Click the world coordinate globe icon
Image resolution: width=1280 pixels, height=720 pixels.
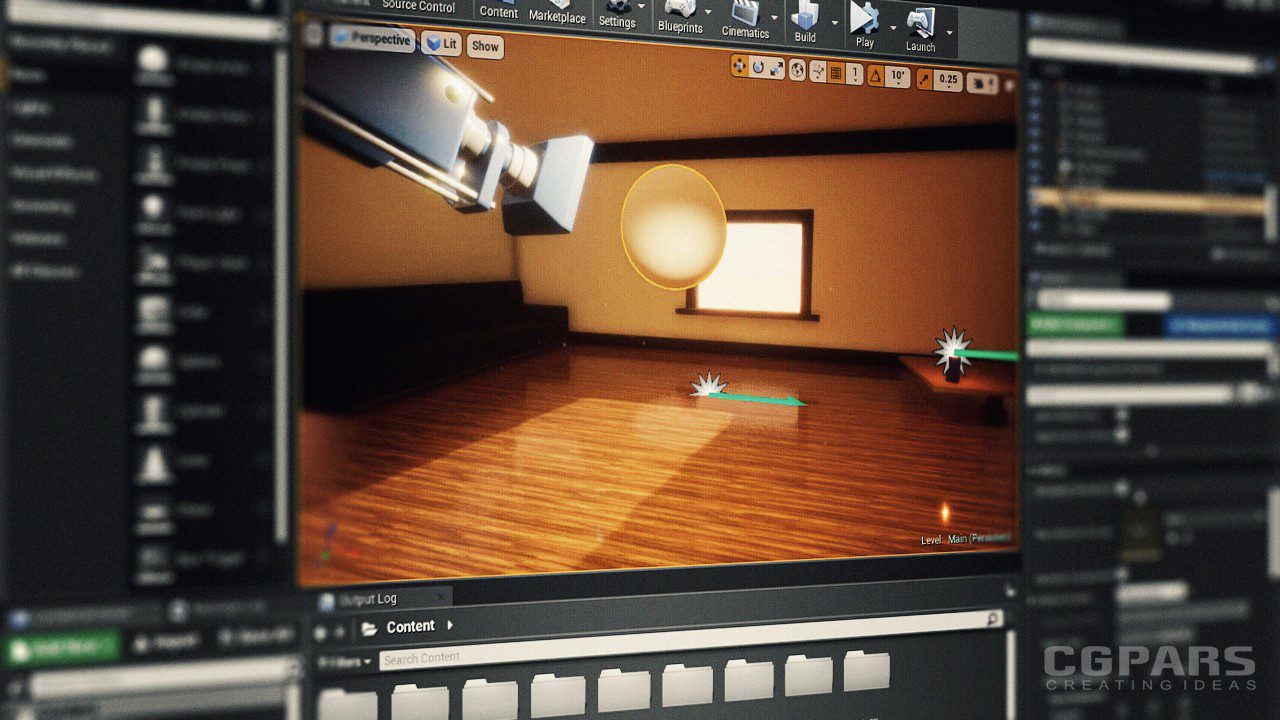797,70
